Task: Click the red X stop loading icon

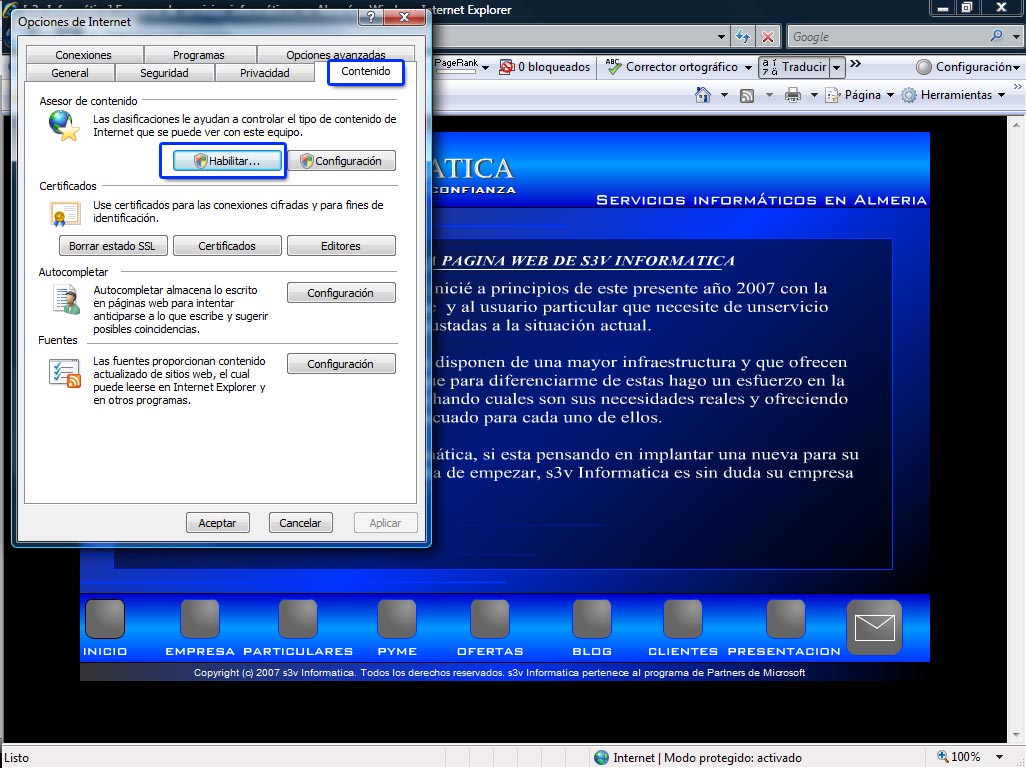Action: (768, 37)
